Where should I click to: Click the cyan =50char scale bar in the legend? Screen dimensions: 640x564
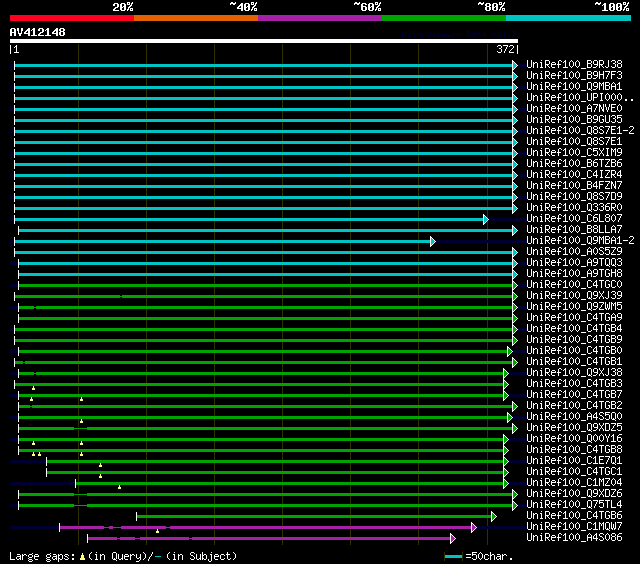click(454, 556)
